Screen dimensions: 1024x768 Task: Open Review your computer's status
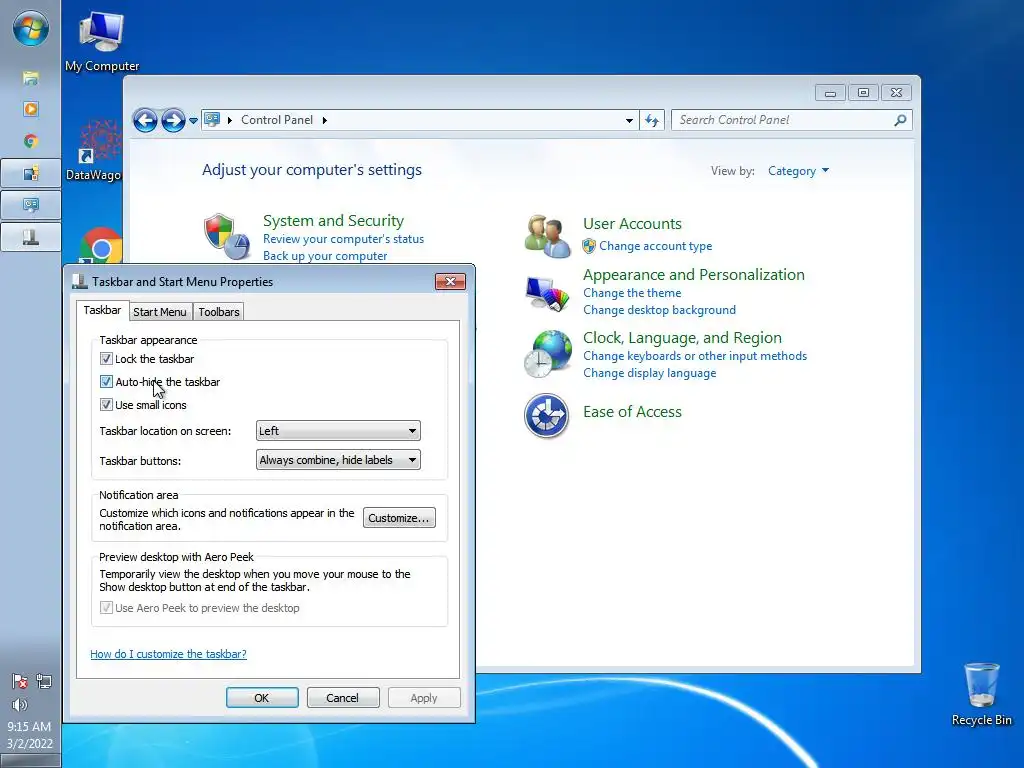click(x=344, y=239)
